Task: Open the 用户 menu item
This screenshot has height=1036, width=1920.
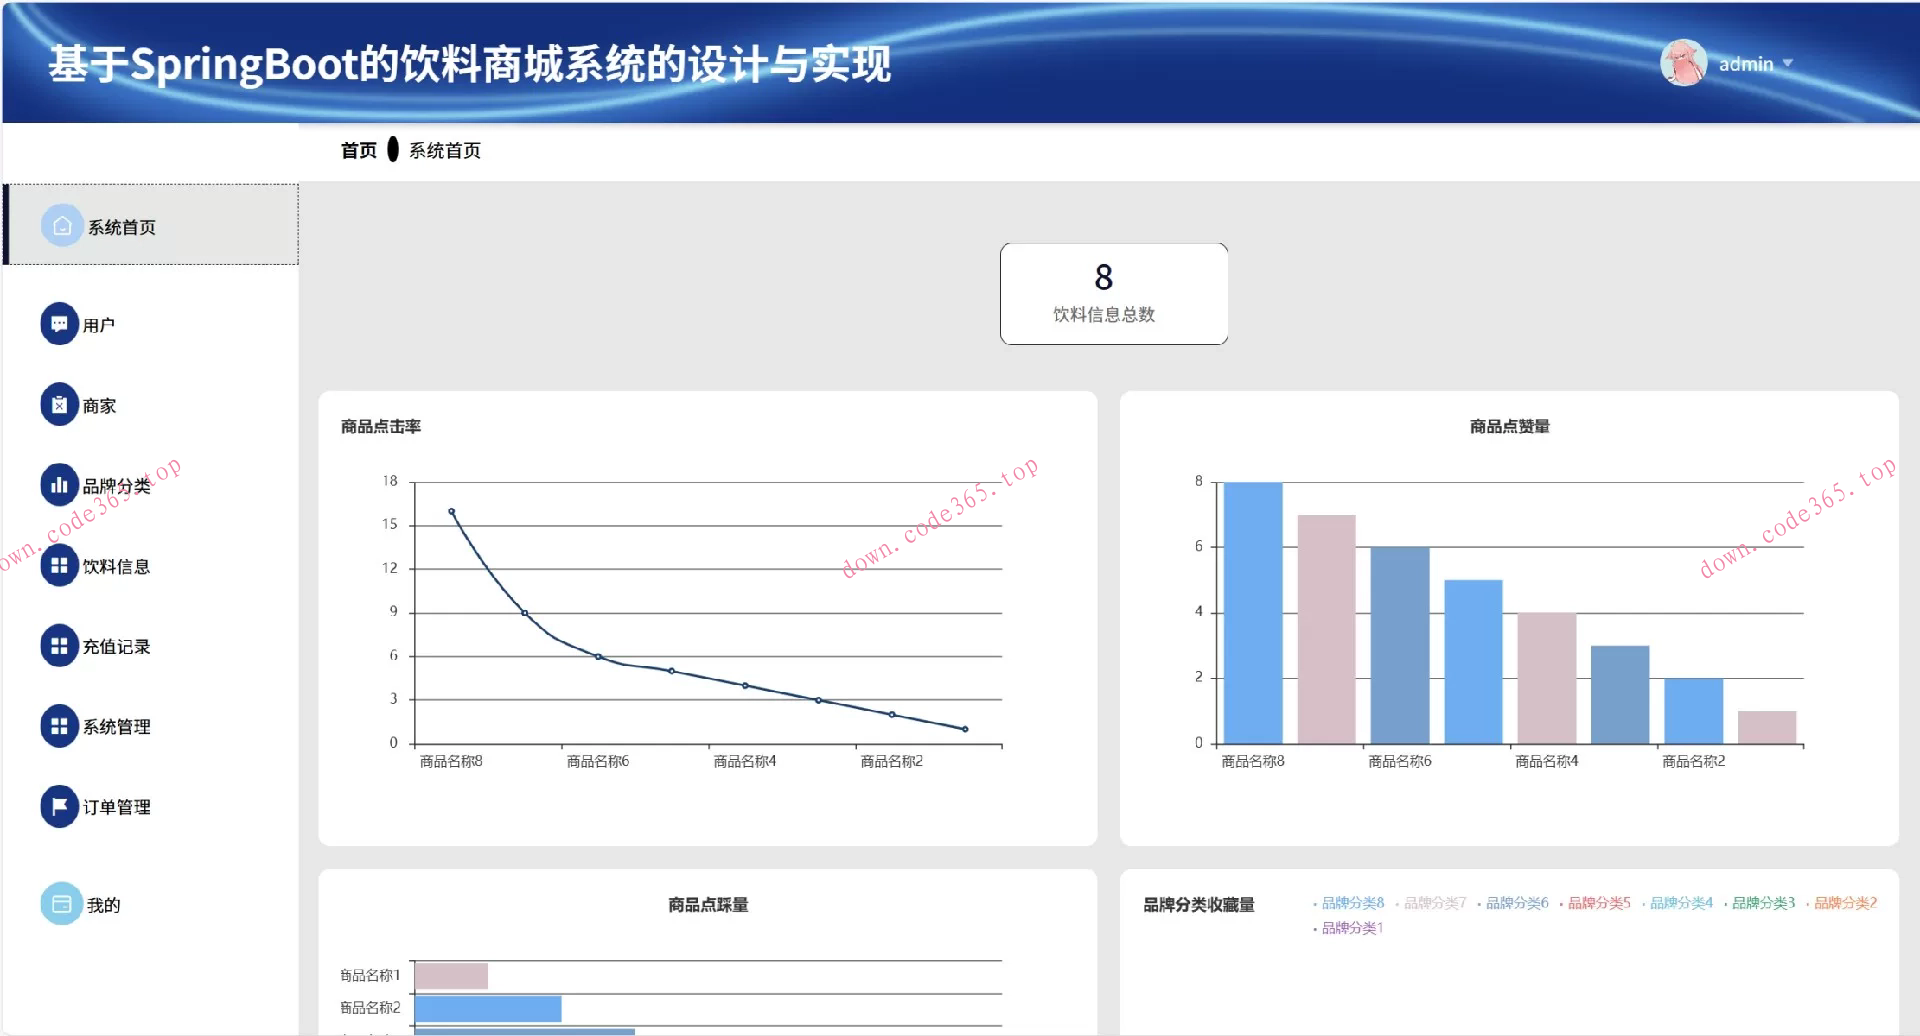Action: (x=98, y=325)
